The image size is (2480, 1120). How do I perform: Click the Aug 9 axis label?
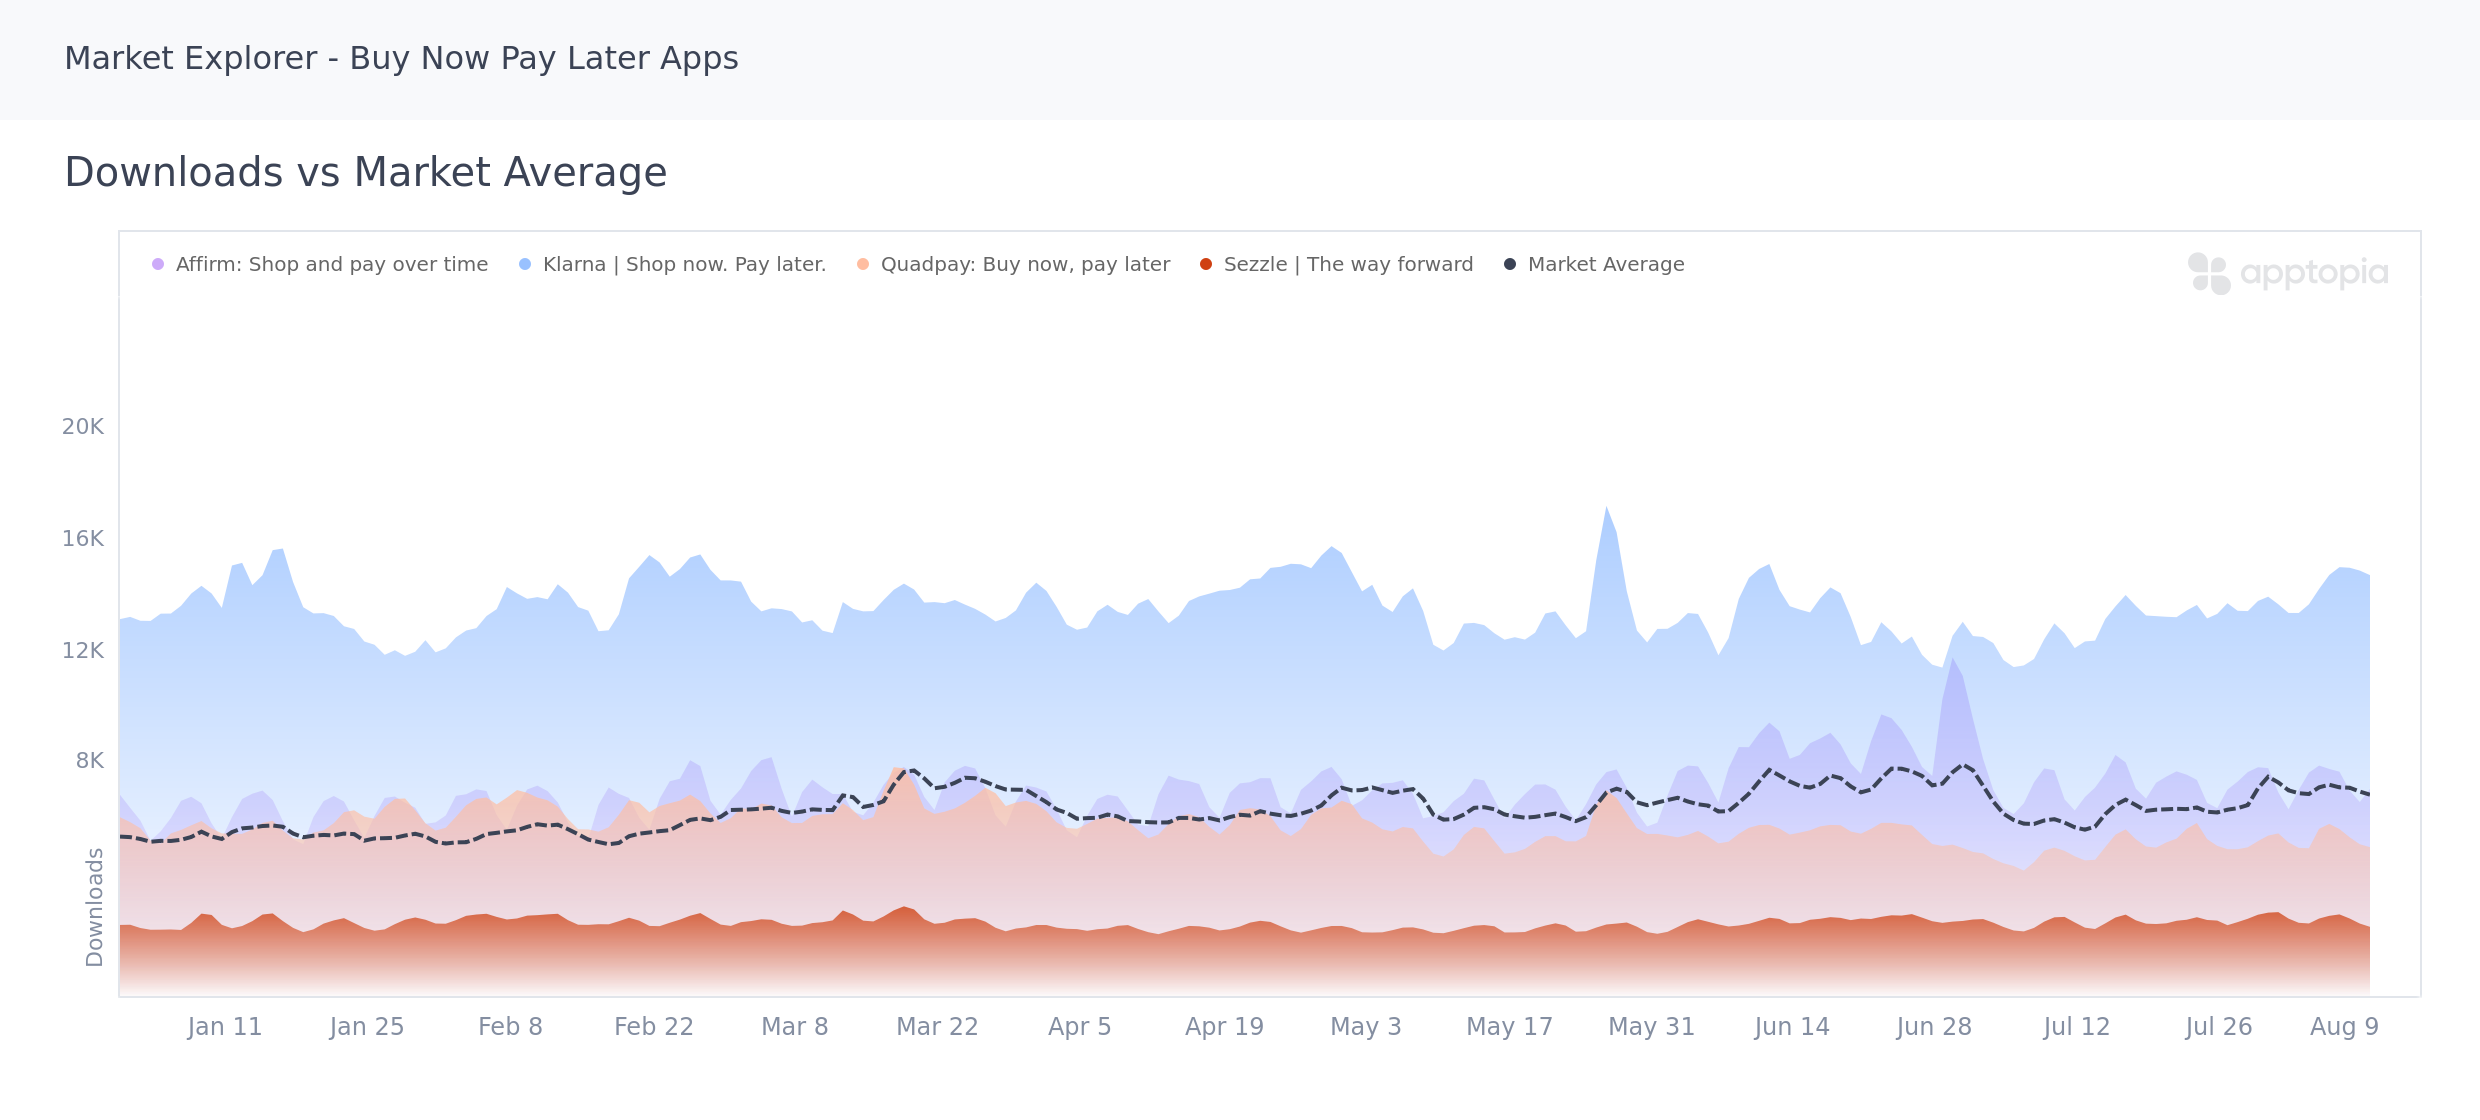[2344, 1026]
